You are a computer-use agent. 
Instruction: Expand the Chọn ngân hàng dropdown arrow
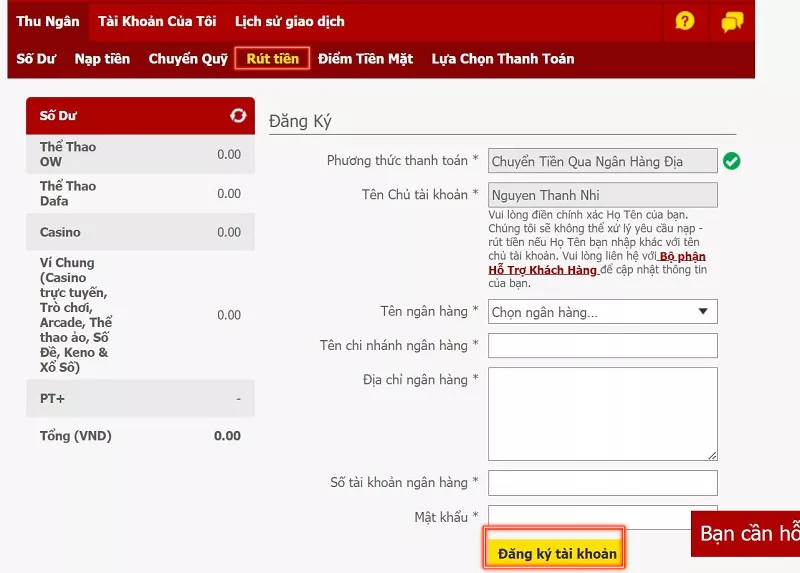coord(703,311)
